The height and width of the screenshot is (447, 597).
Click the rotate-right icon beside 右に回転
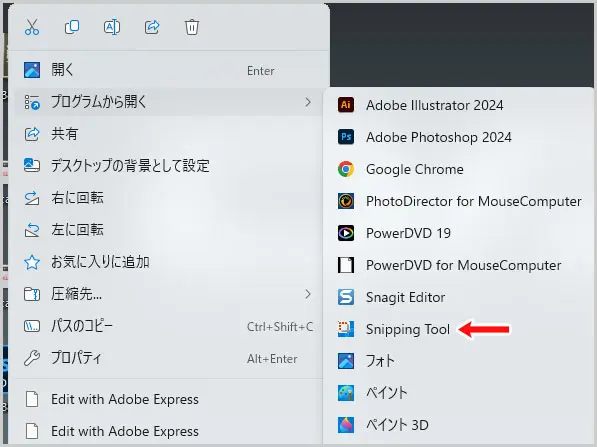click(32, 198)
